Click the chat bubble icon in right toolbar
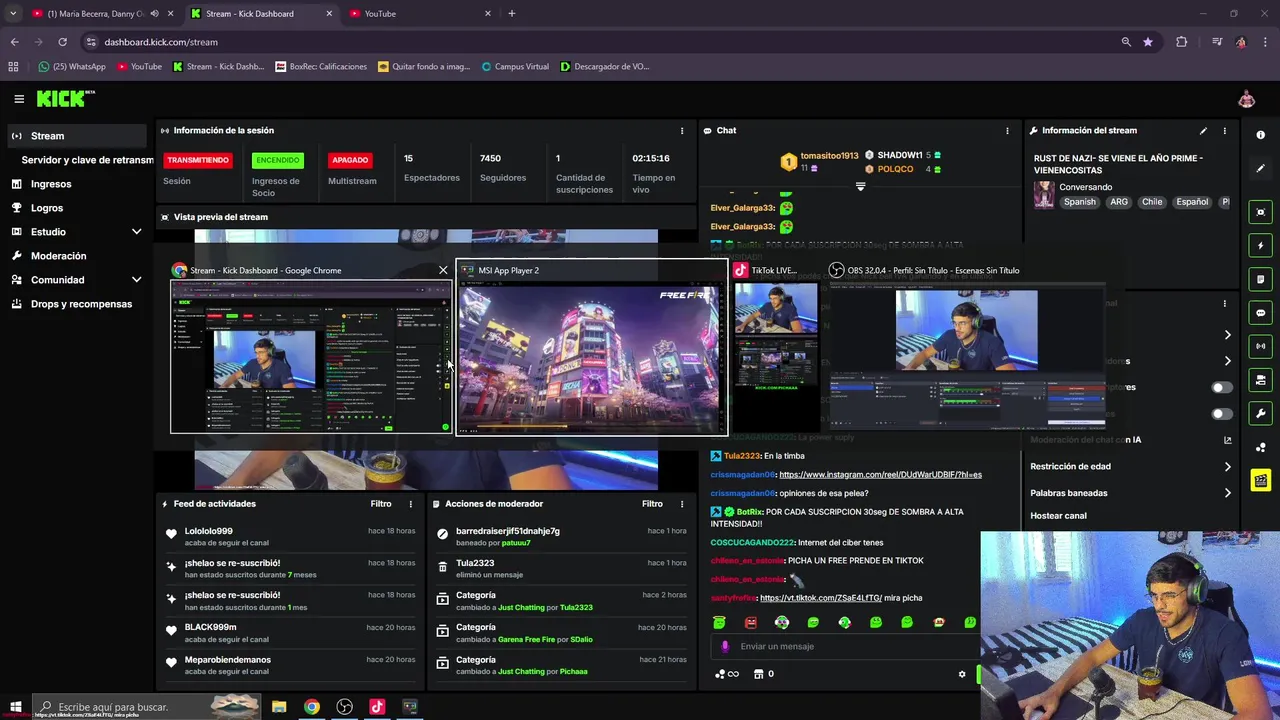 click(x=1260, y=313)
